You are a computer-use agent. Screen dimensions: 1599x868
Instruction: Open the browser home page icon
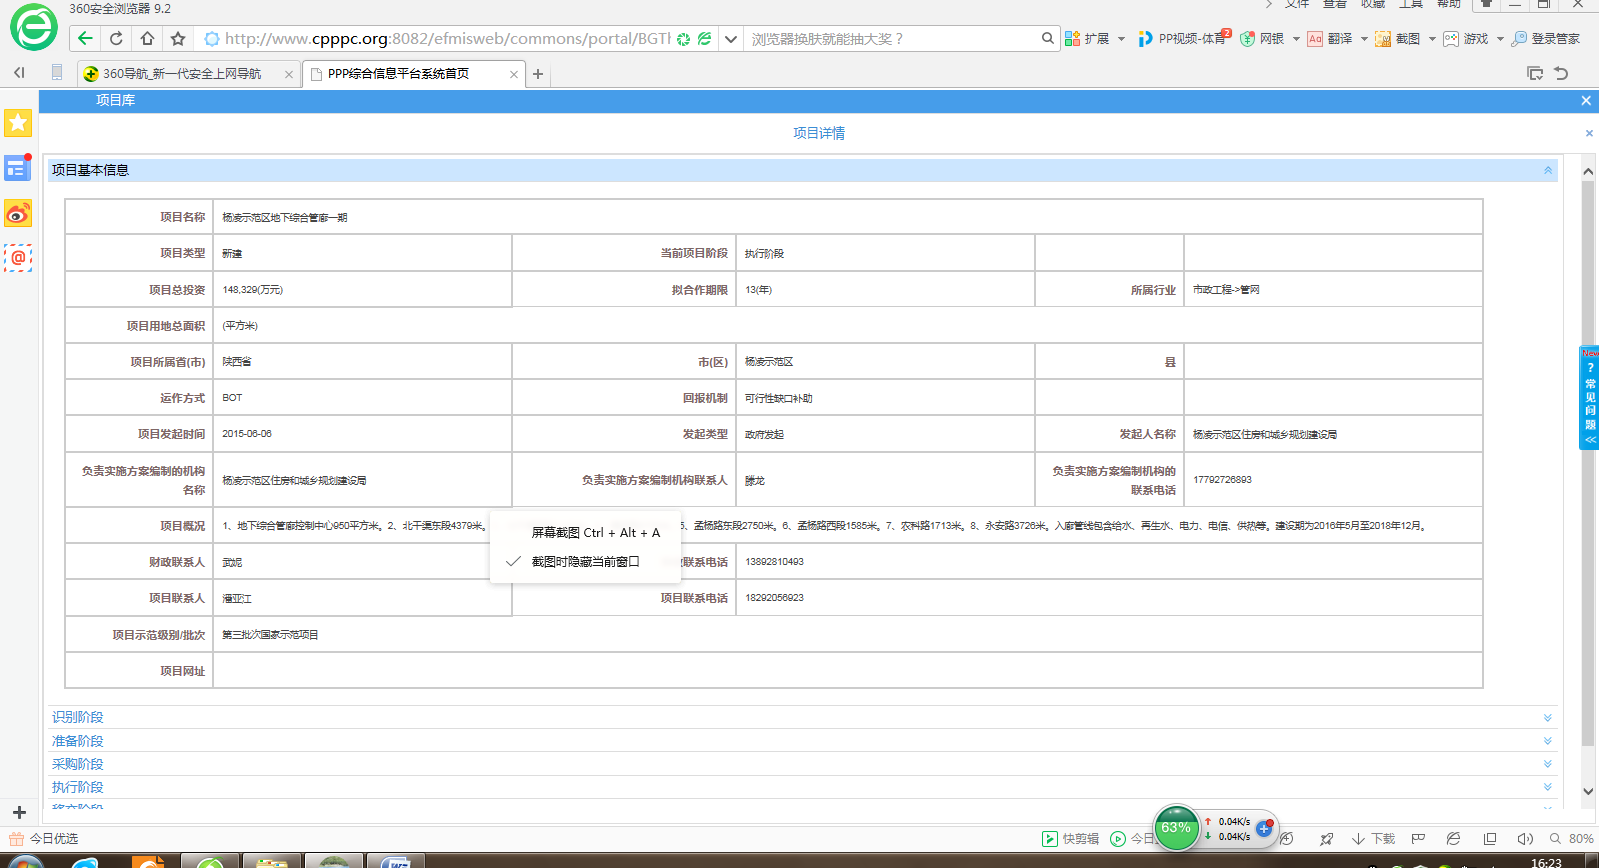(x=147, y=38)
